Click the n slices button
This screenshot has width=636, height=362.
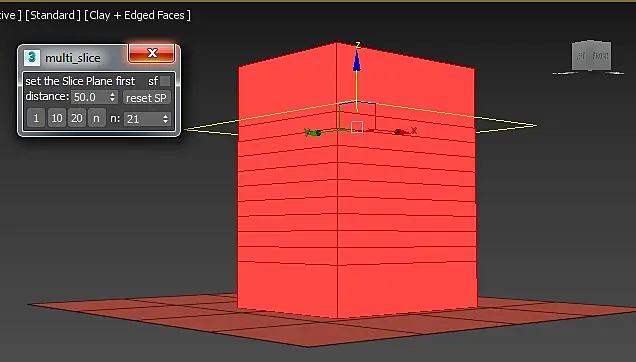(x=97, y=118)
